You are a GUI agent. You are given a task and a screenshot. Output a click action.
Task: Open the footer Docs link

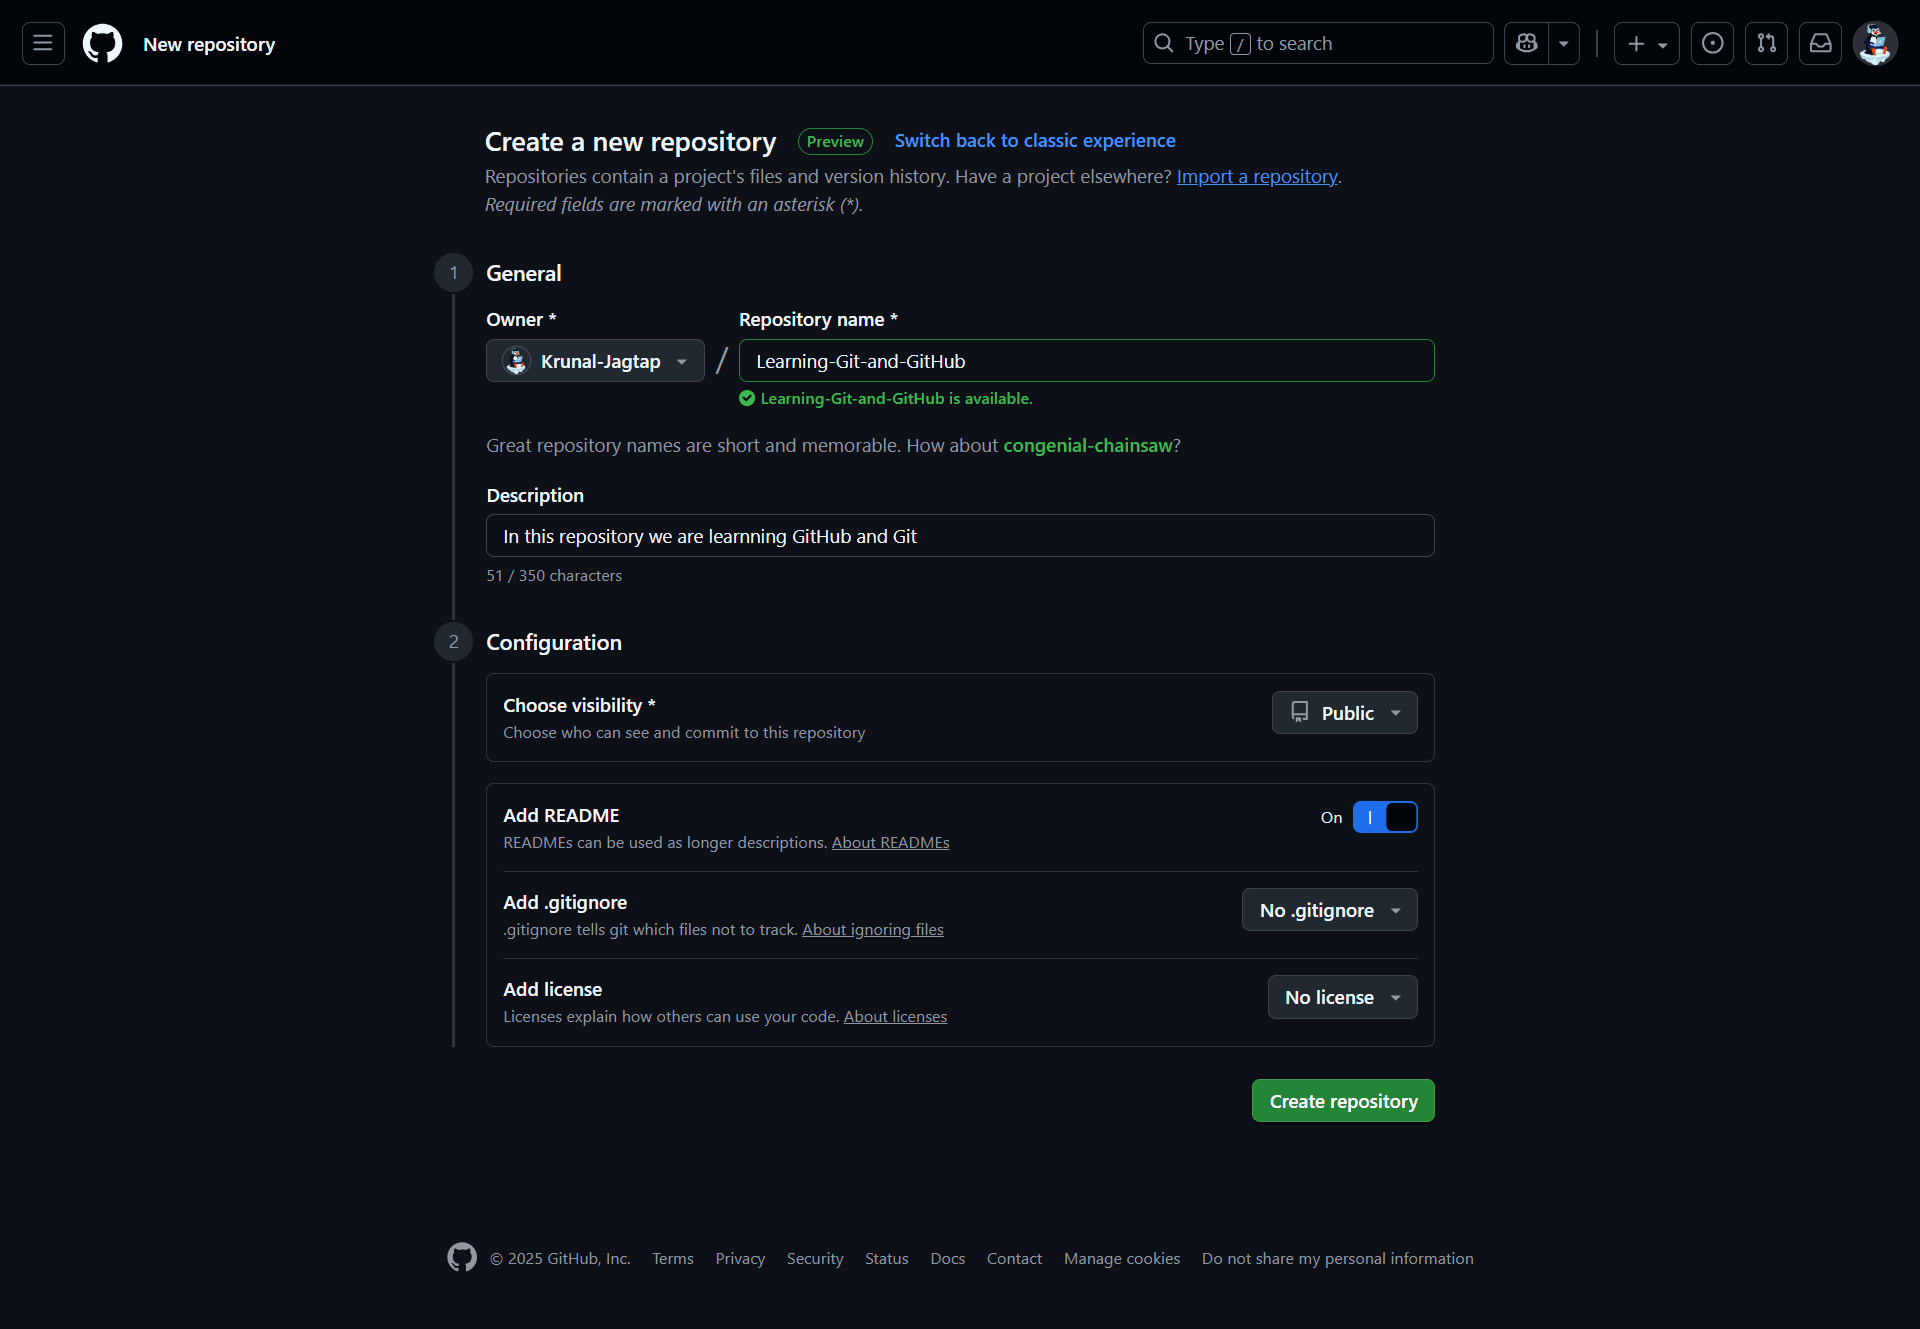pyautogui.click(x=947, y=1259)
